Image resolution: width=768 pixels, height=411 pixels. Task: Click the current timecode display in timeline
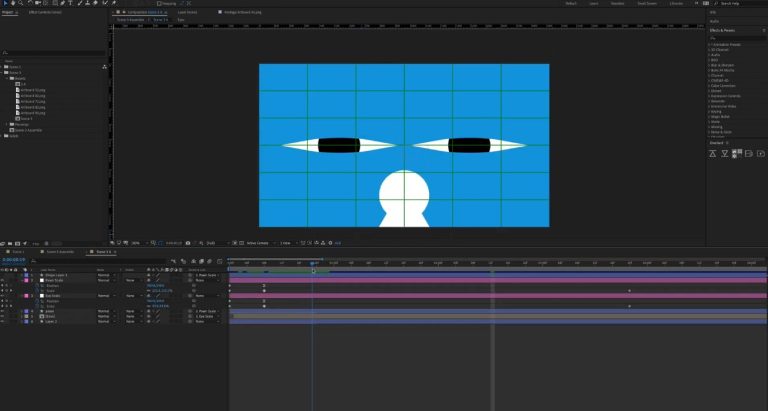tap(14, 260)
